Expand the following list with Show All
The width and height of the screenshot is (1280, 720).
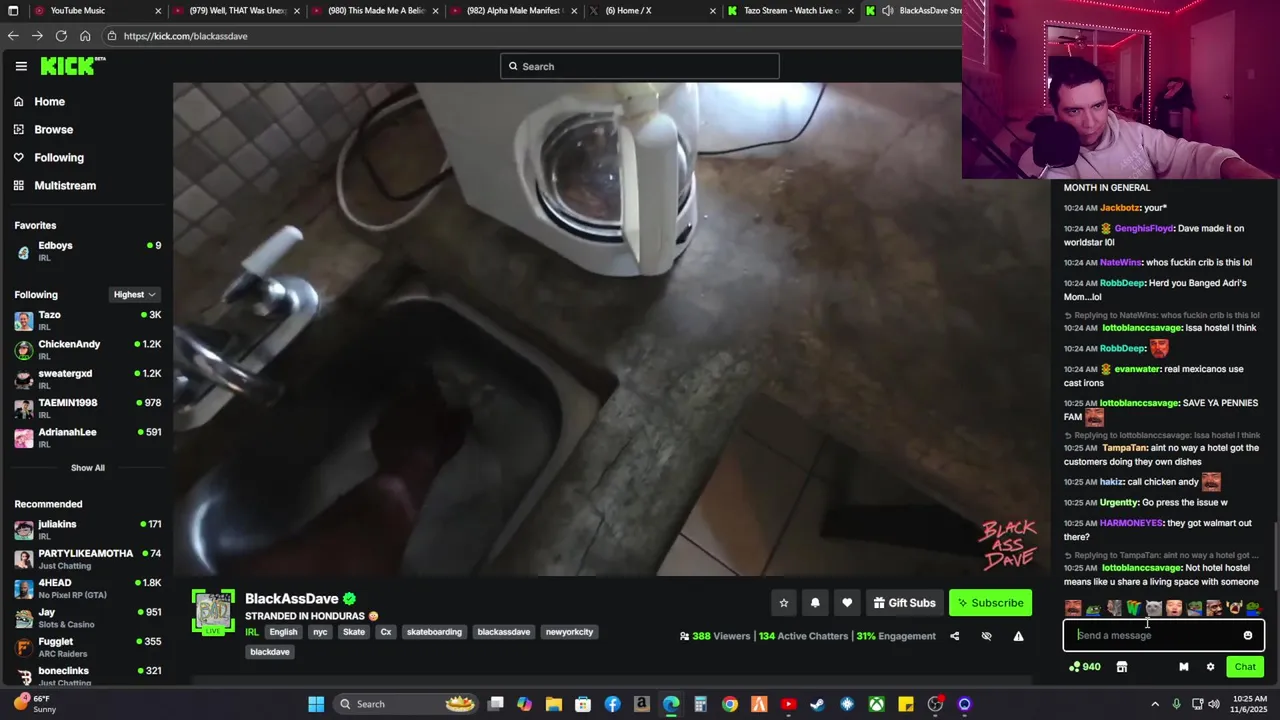(87, 467)
